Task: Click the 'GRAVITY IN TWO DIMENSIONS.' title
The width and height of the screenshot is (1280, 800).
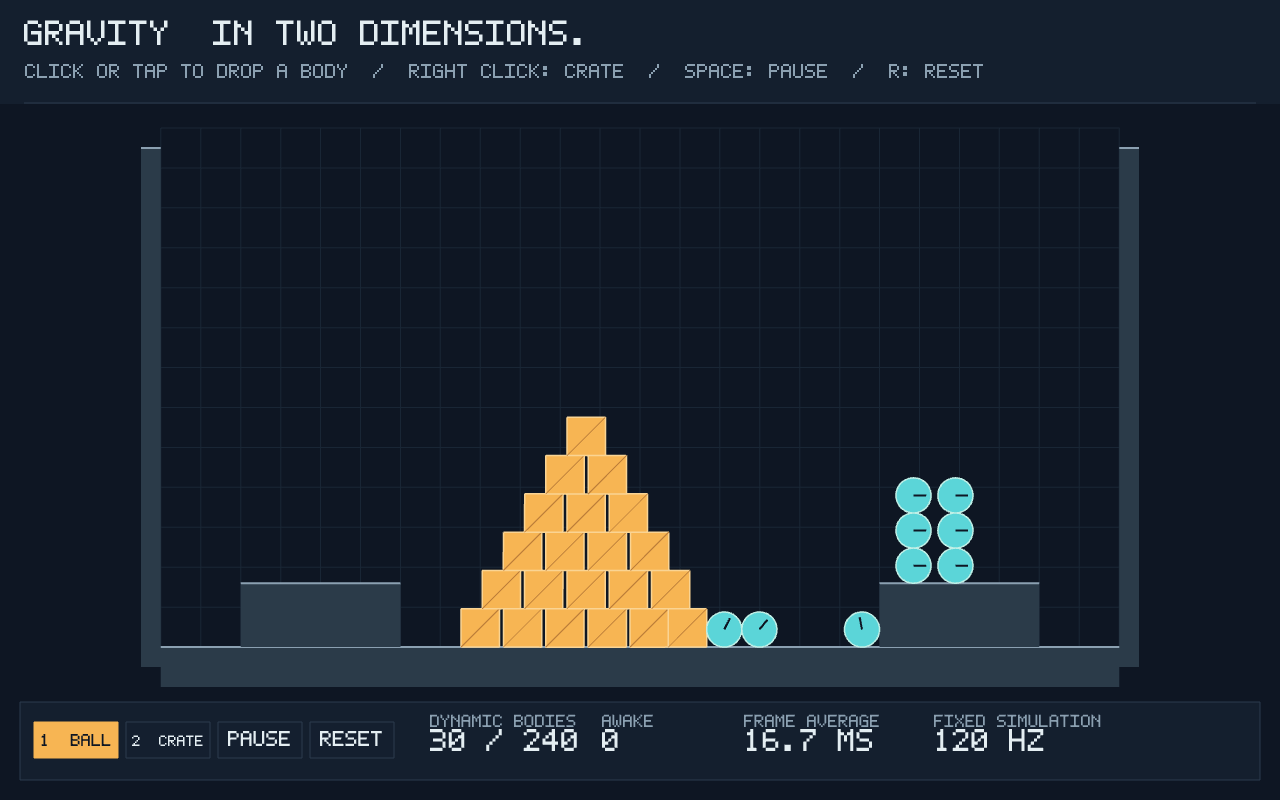Action: click(304, 33)
